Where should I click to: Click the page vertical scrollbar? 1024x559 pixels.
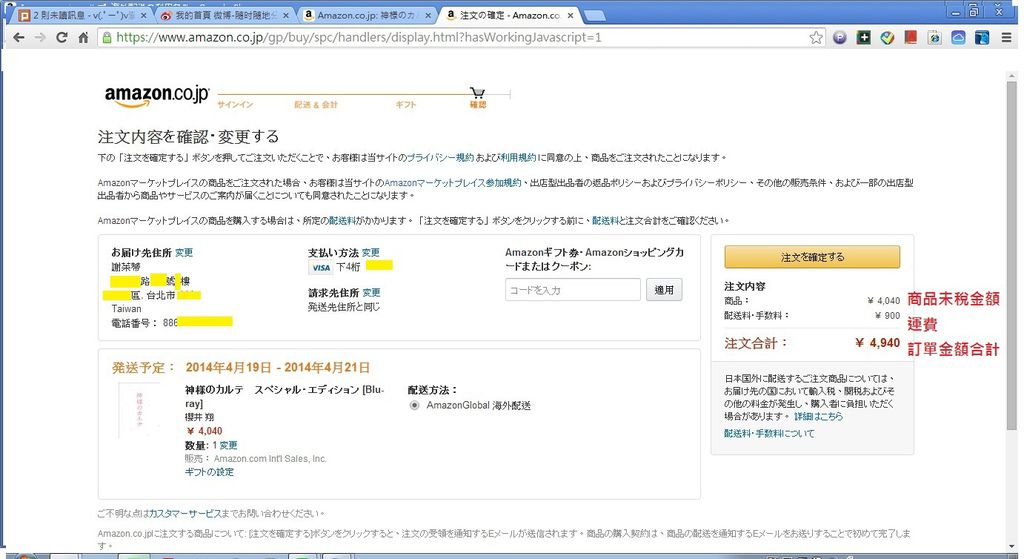1012,255
